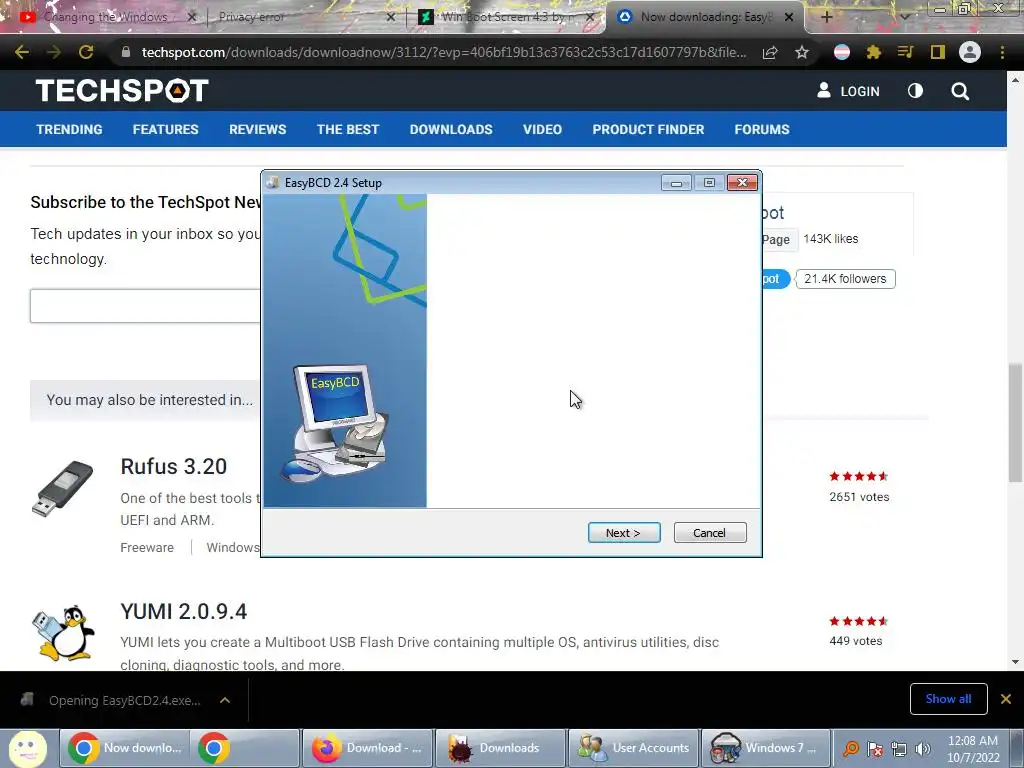The height and width of the screenshot is (768, 1024).
Task: Close the Chrome downloads bar
Action: pos(1006,699)
